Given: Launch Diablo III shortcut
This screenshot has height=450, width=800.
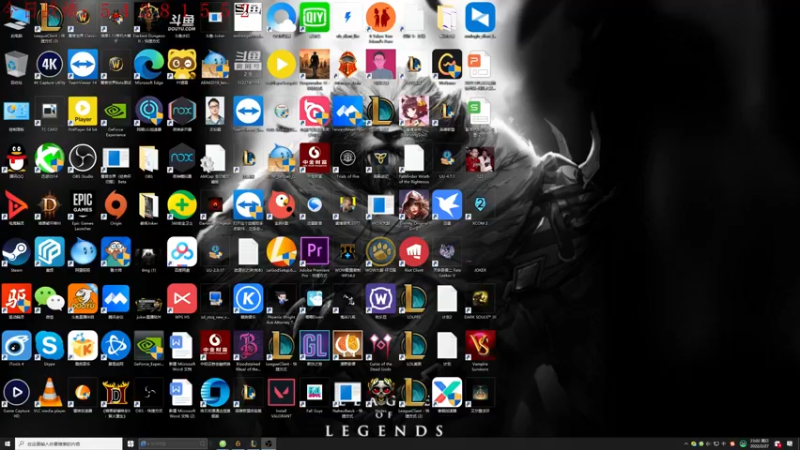Looking at the screenshot, I should (x=49, y=205).
